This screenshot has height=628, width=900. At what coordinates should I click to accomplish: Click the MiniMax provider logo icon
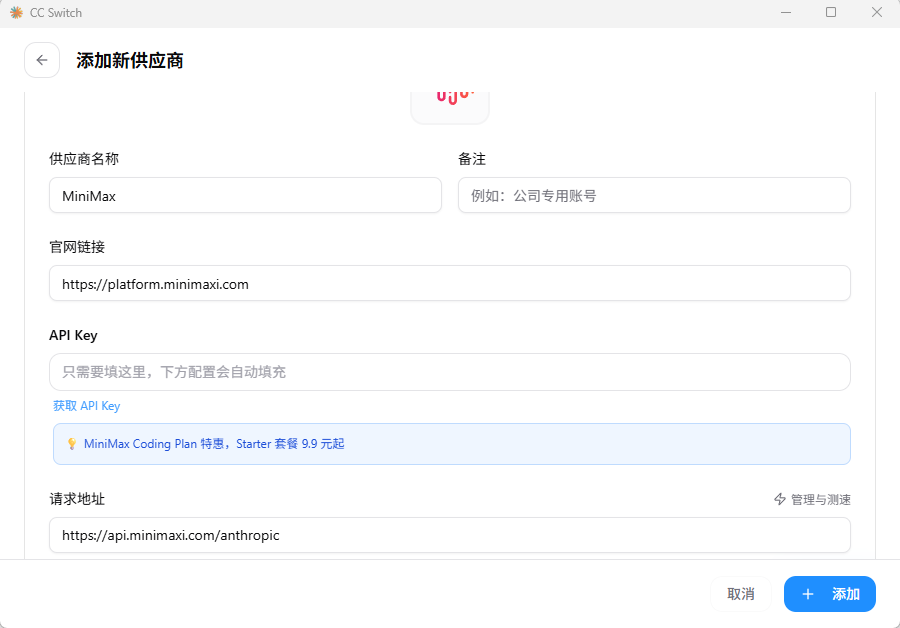tap(450, 107)
